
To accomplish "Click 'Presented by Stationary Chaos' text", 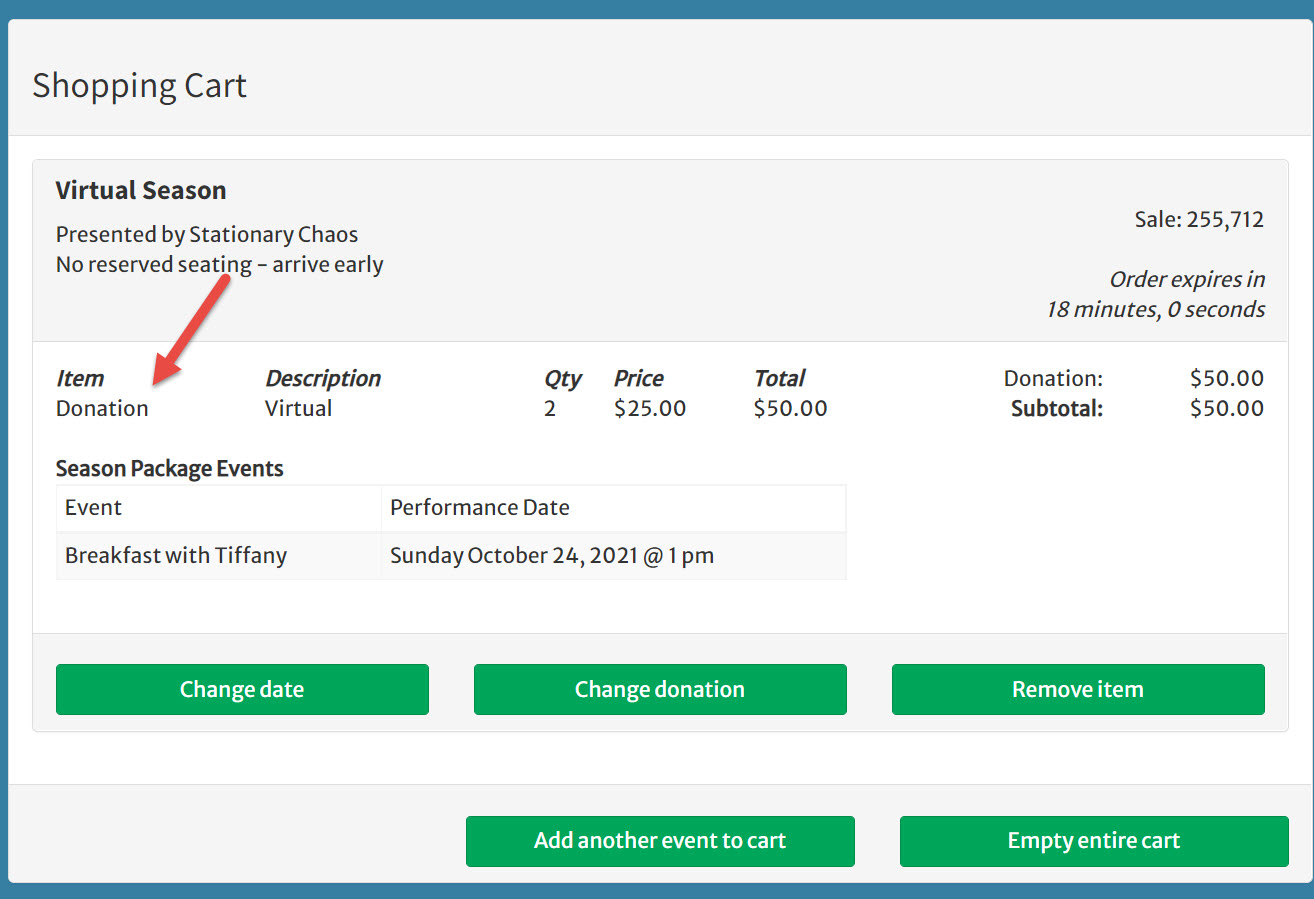I will click(207, 235).
